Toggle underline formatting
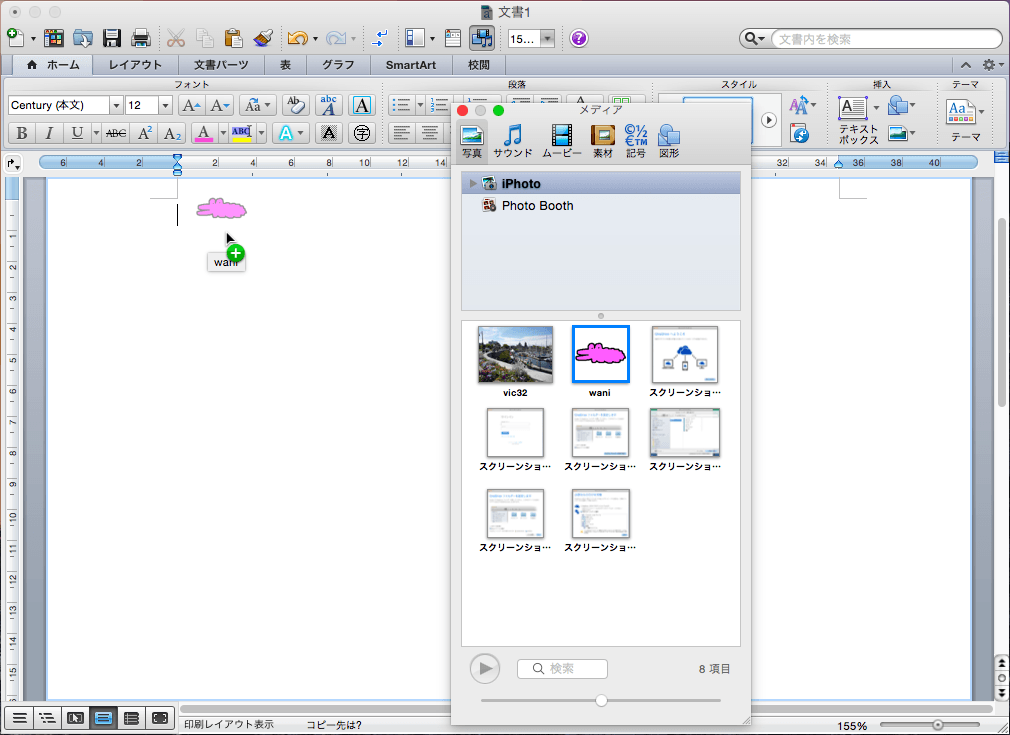The height and width of the screenshot is (735, 1010). (77, 133)
